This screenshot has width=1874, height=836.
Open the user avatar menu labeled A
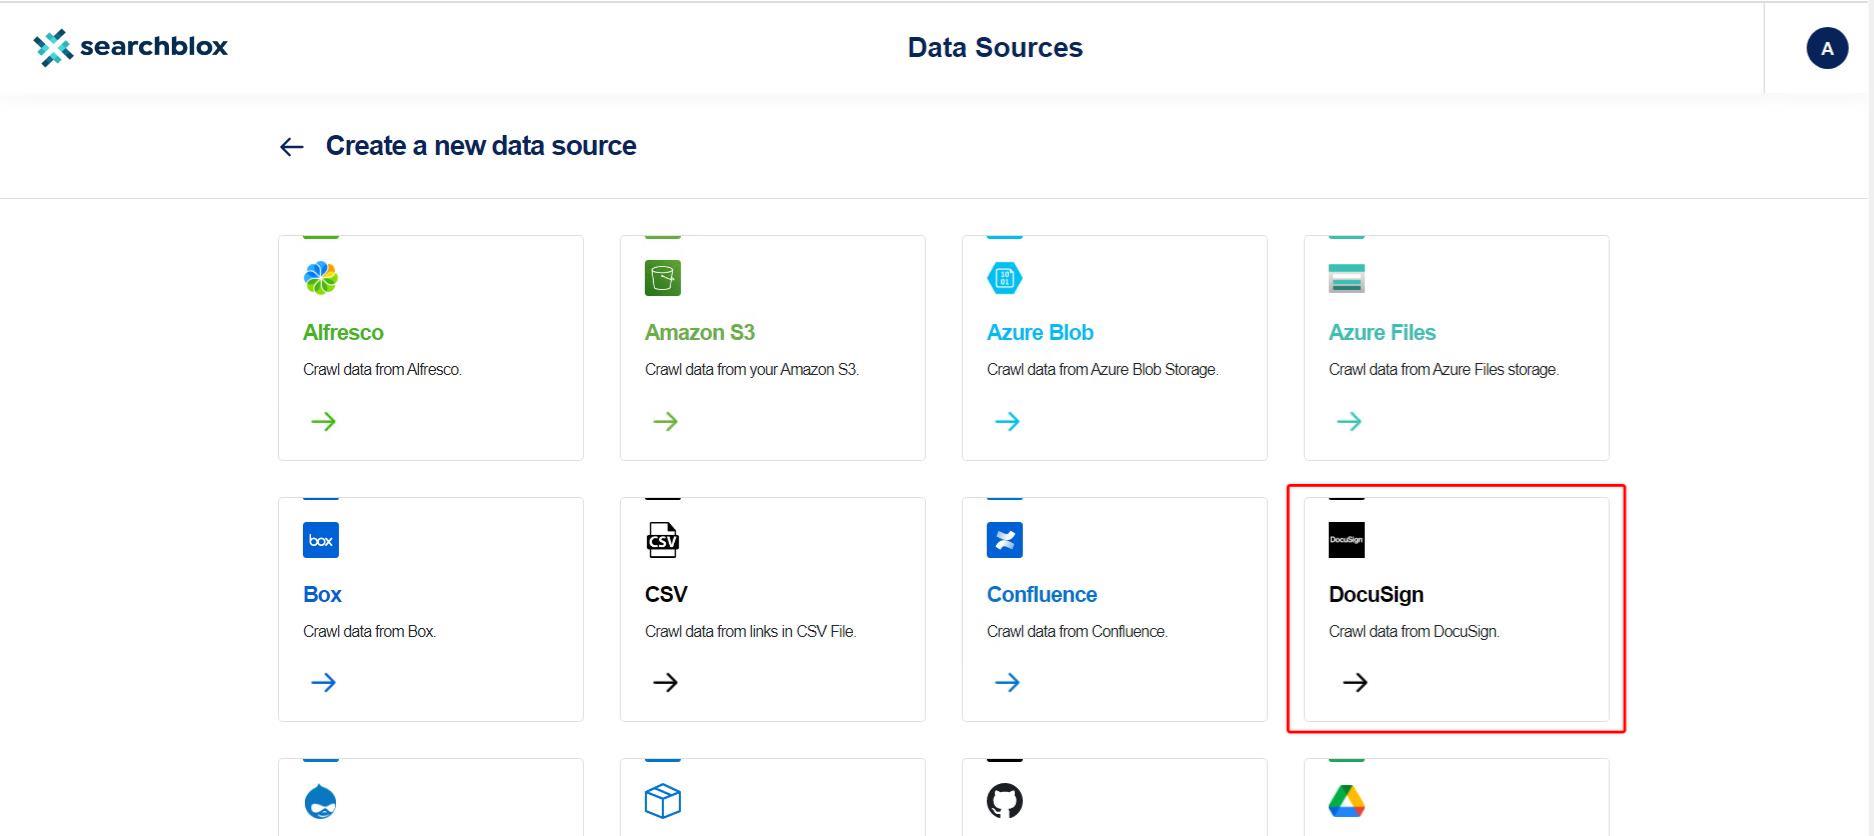click(1826, 48)
